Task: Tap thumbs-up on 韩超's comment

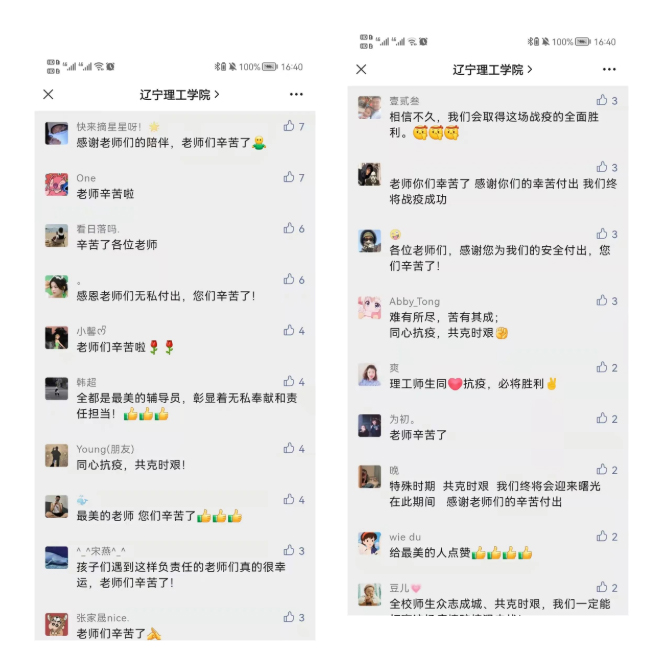Action: pos(289,381)
